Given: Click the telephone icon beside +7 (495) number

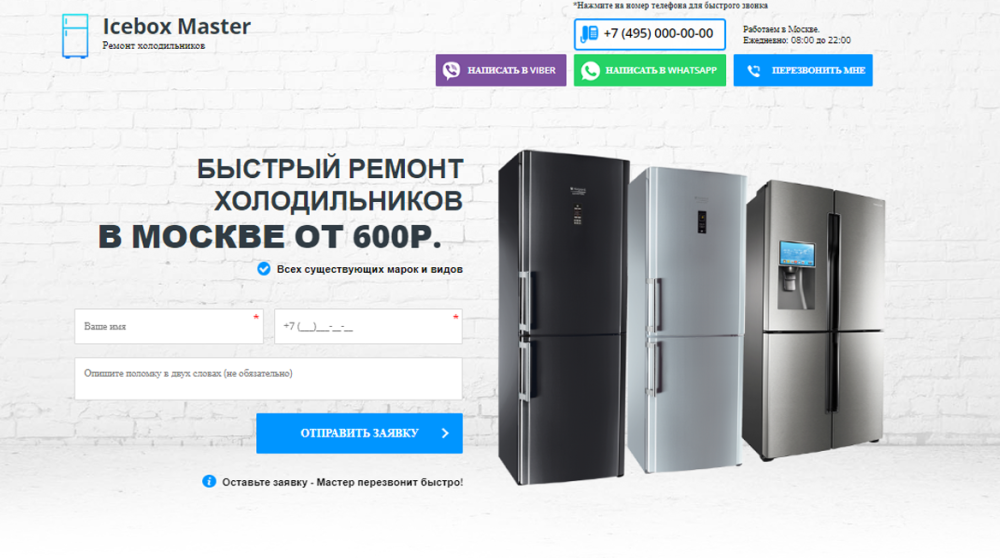Looking at the screenshot, I should [589, 34].
